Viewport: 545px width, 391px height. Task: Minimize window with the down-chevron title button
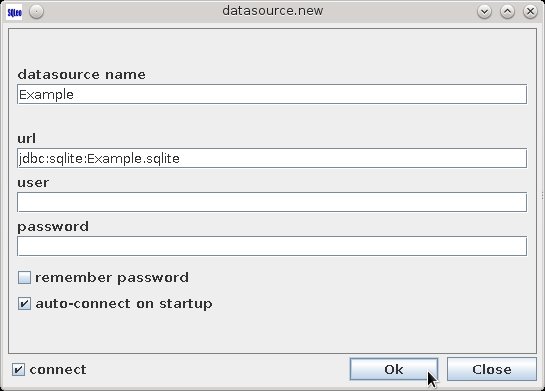point(484,12)
